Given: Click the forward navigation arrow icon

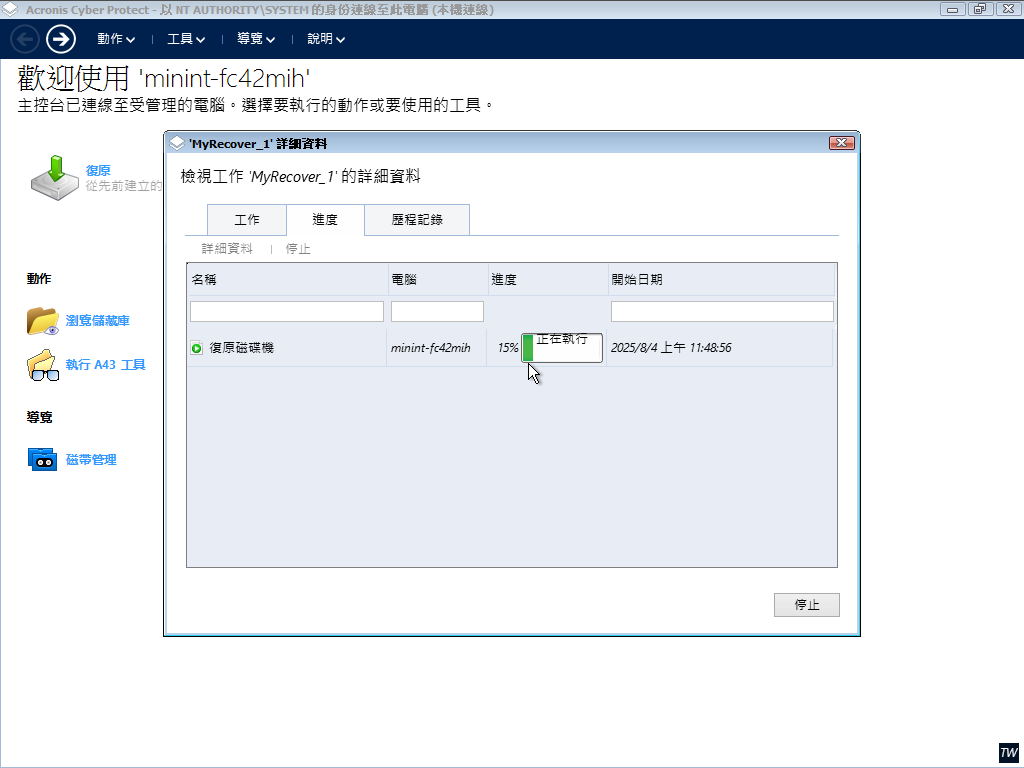Looking at the screenshot, I should pos(61,39).
